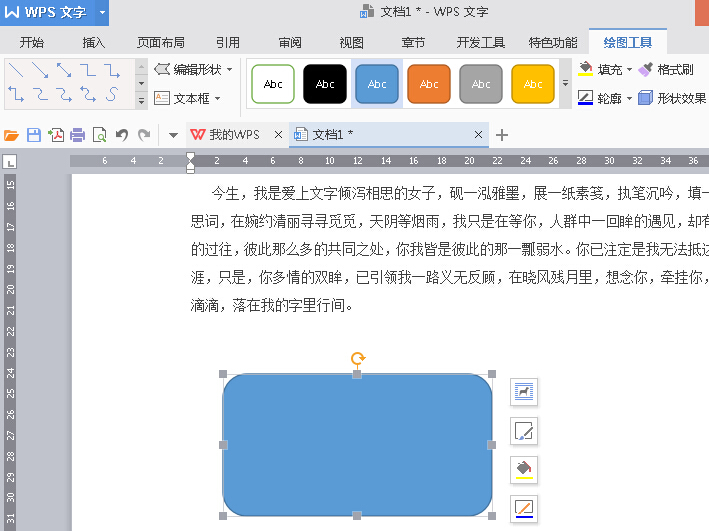Close the 文档1 tab
The image size is (709, 531).
coord(478,135)
